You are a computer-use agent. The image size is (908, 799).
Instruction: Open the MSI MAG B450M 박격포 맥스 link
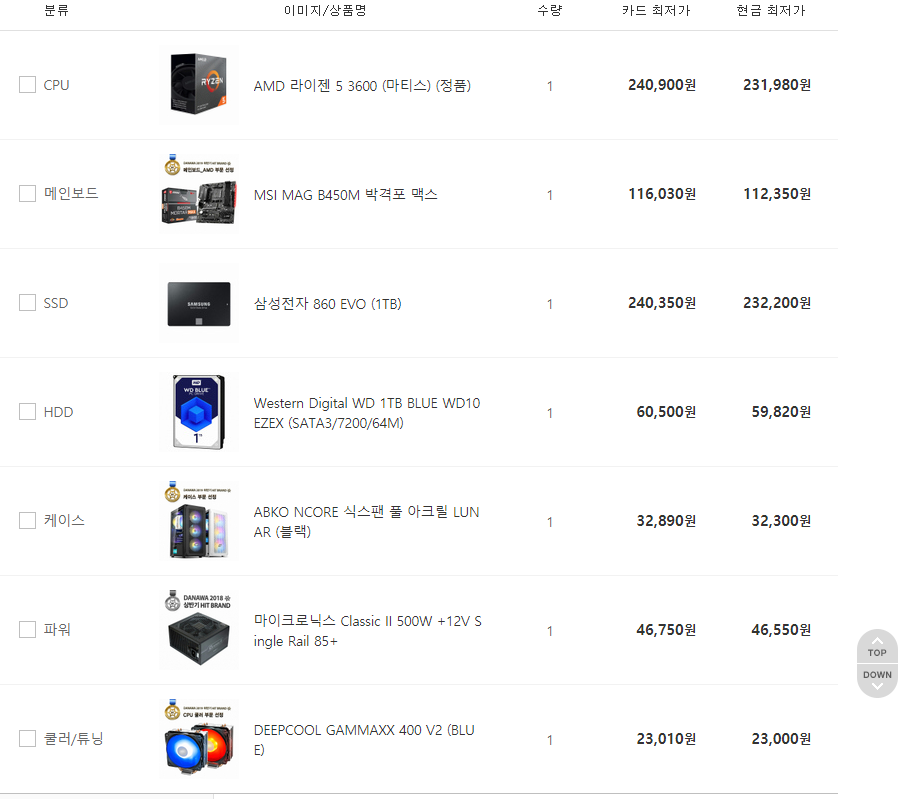point(345,195)
